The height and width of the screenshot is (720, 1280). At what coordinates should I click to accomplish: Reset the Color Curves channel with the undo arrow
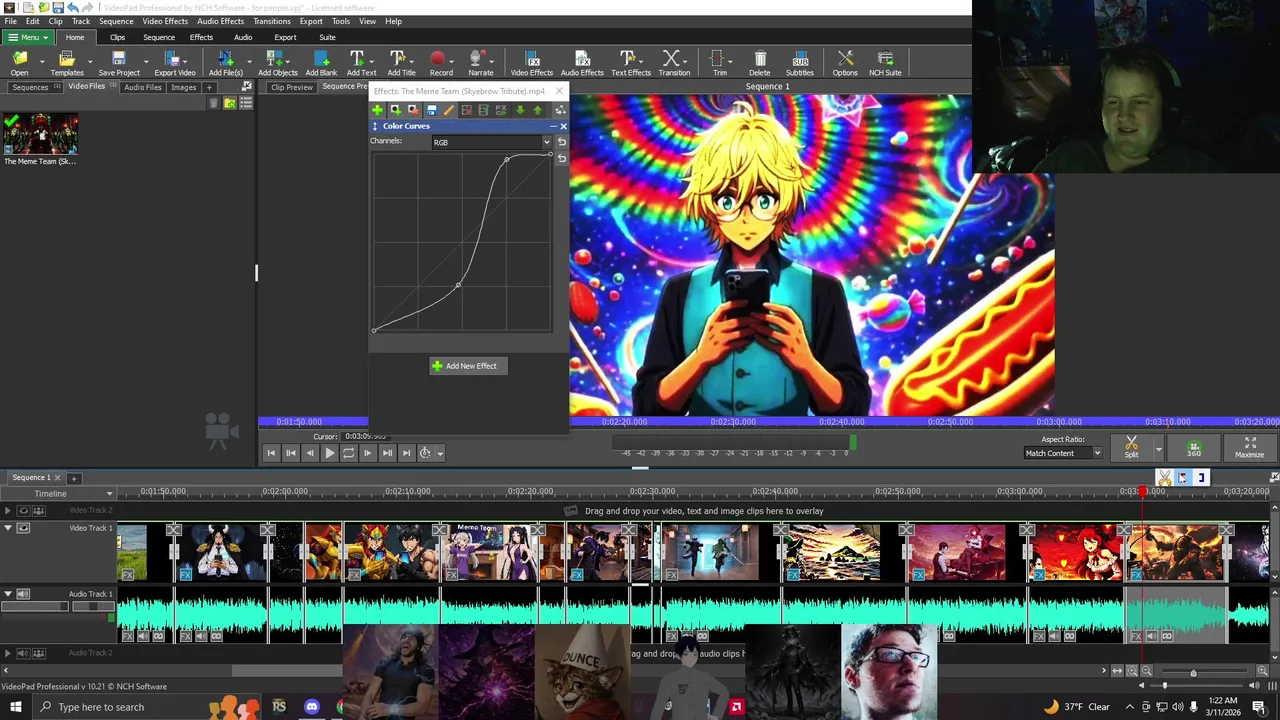[x=561, y=143]
